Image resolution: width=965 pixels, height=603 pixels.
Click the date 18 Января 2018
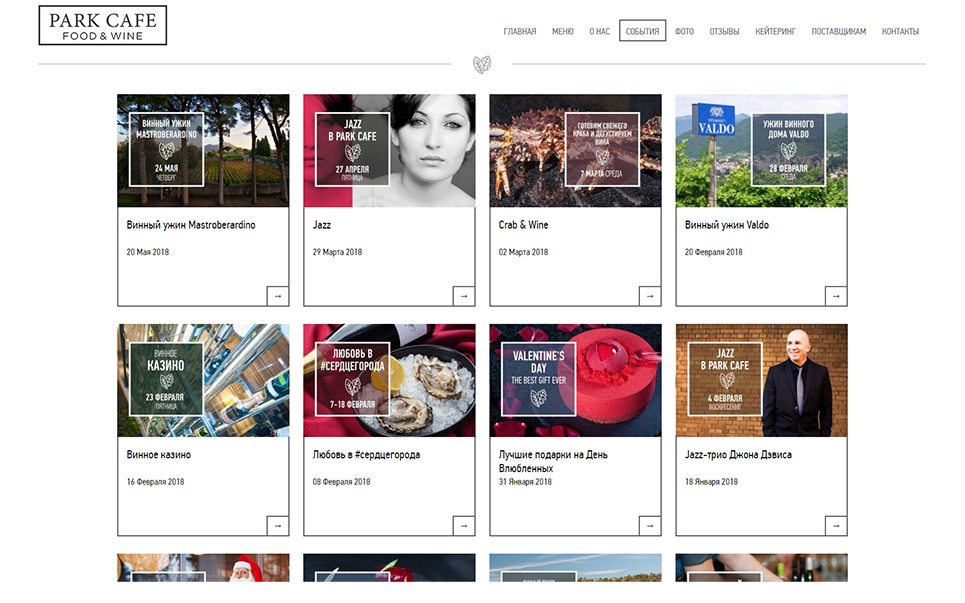coord(711,482)
